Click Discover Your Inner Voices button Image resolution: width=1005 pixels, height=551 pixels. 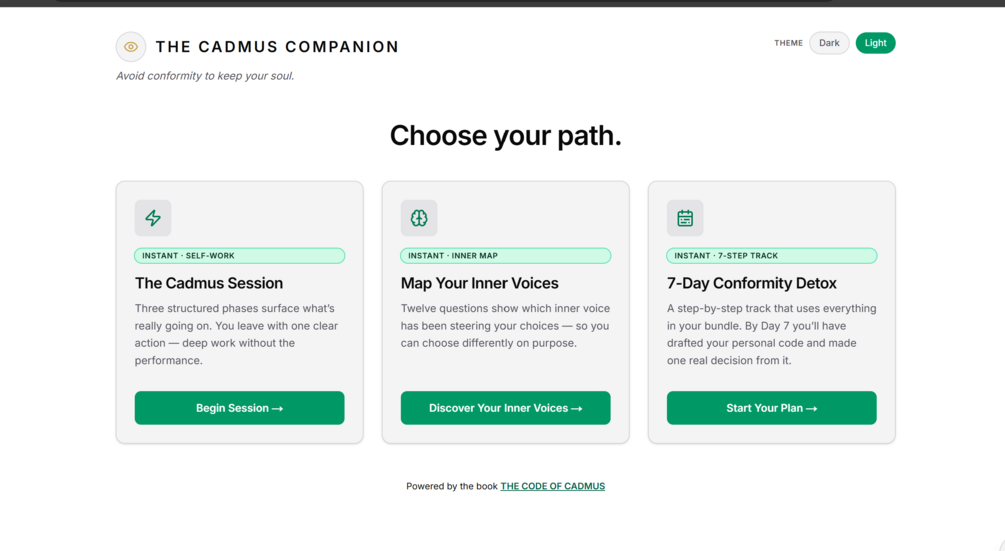[x=505, y=408]
